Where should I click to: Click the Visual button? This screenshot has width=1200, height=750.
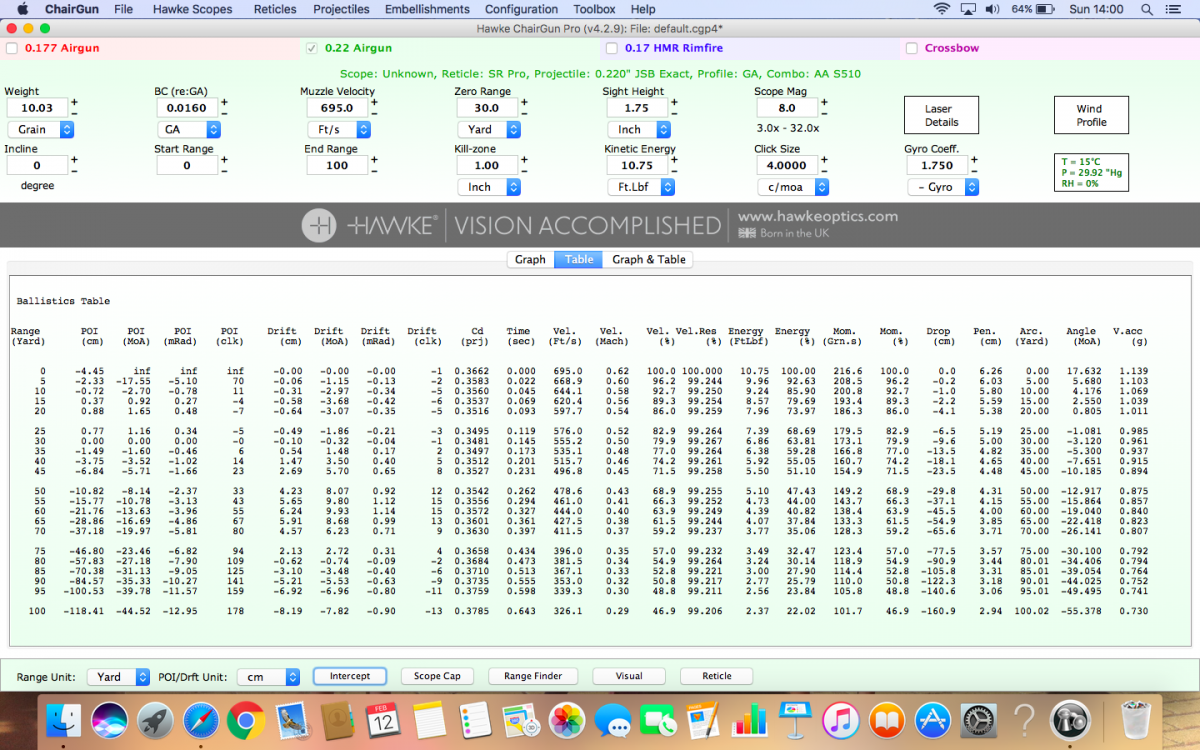[629, 676]
